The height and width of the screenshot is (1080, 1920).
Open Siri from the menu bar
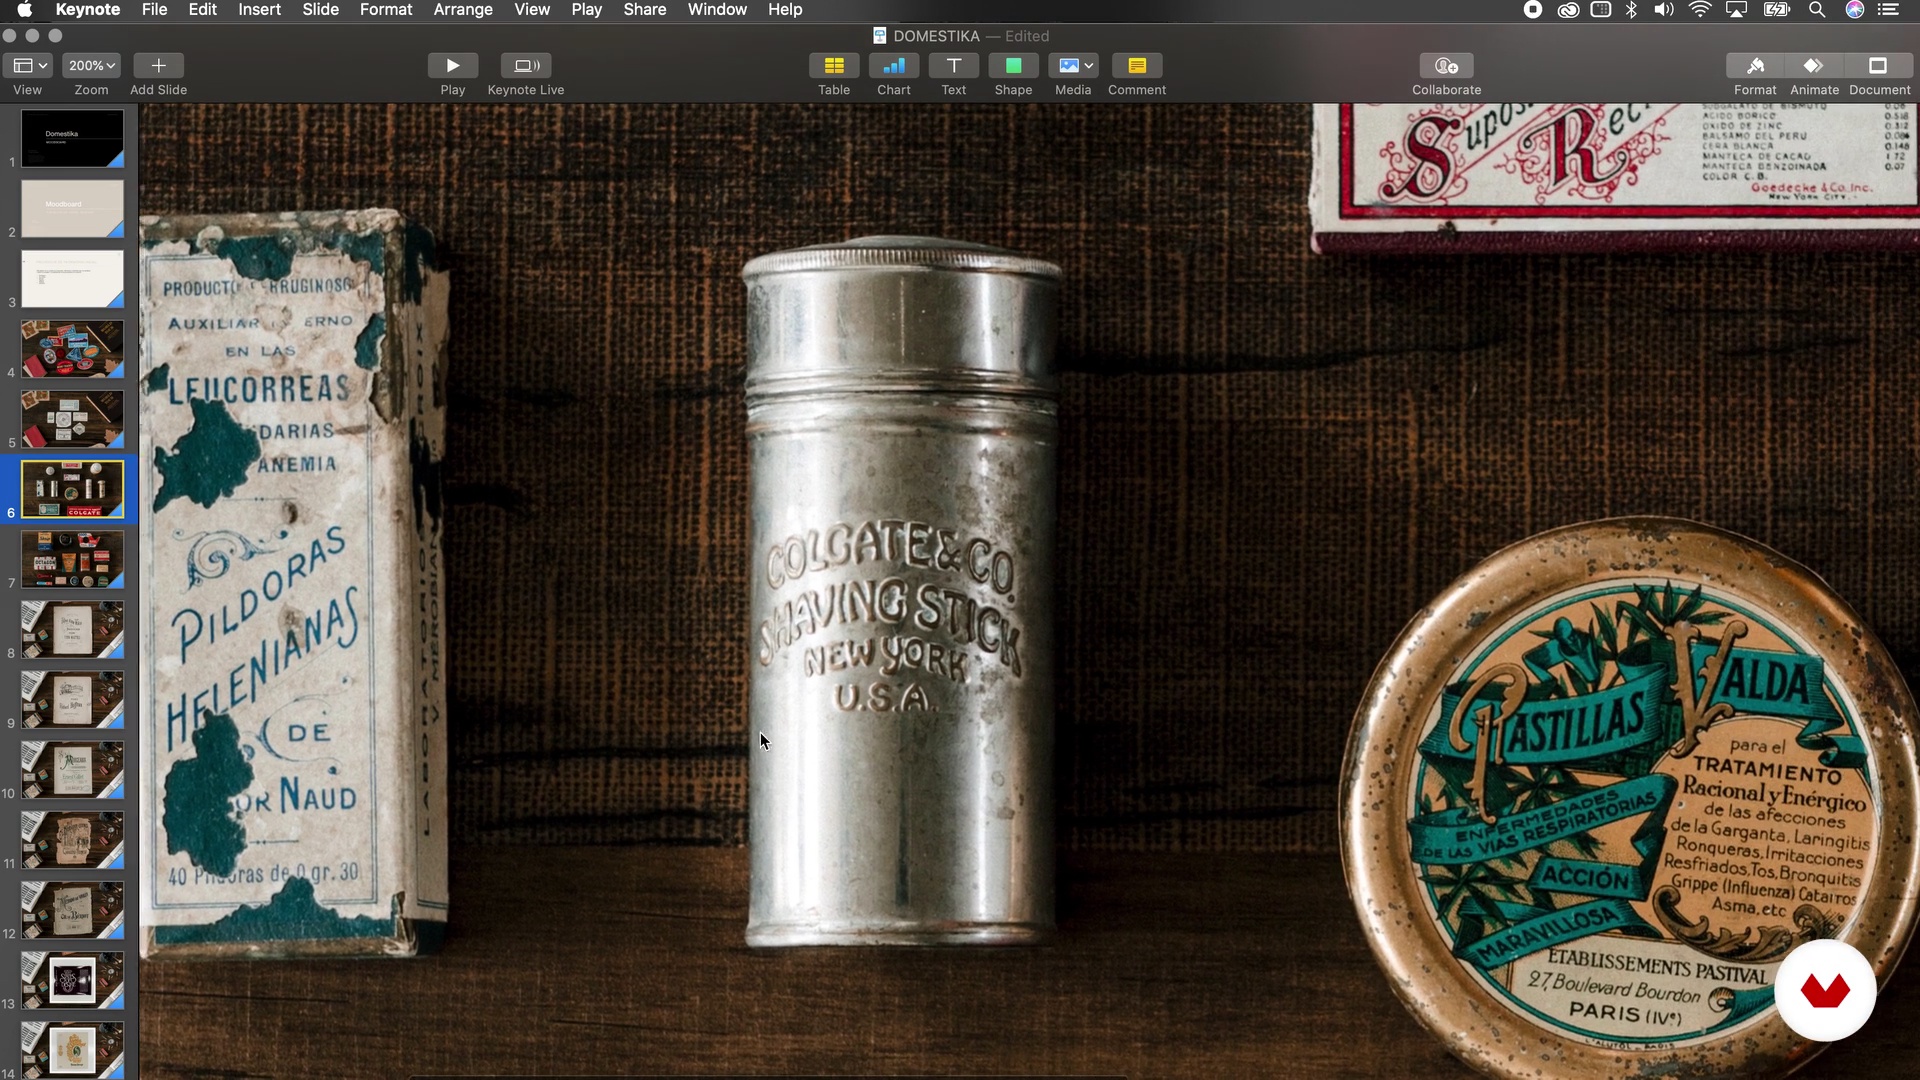(x=1855, y=10)
